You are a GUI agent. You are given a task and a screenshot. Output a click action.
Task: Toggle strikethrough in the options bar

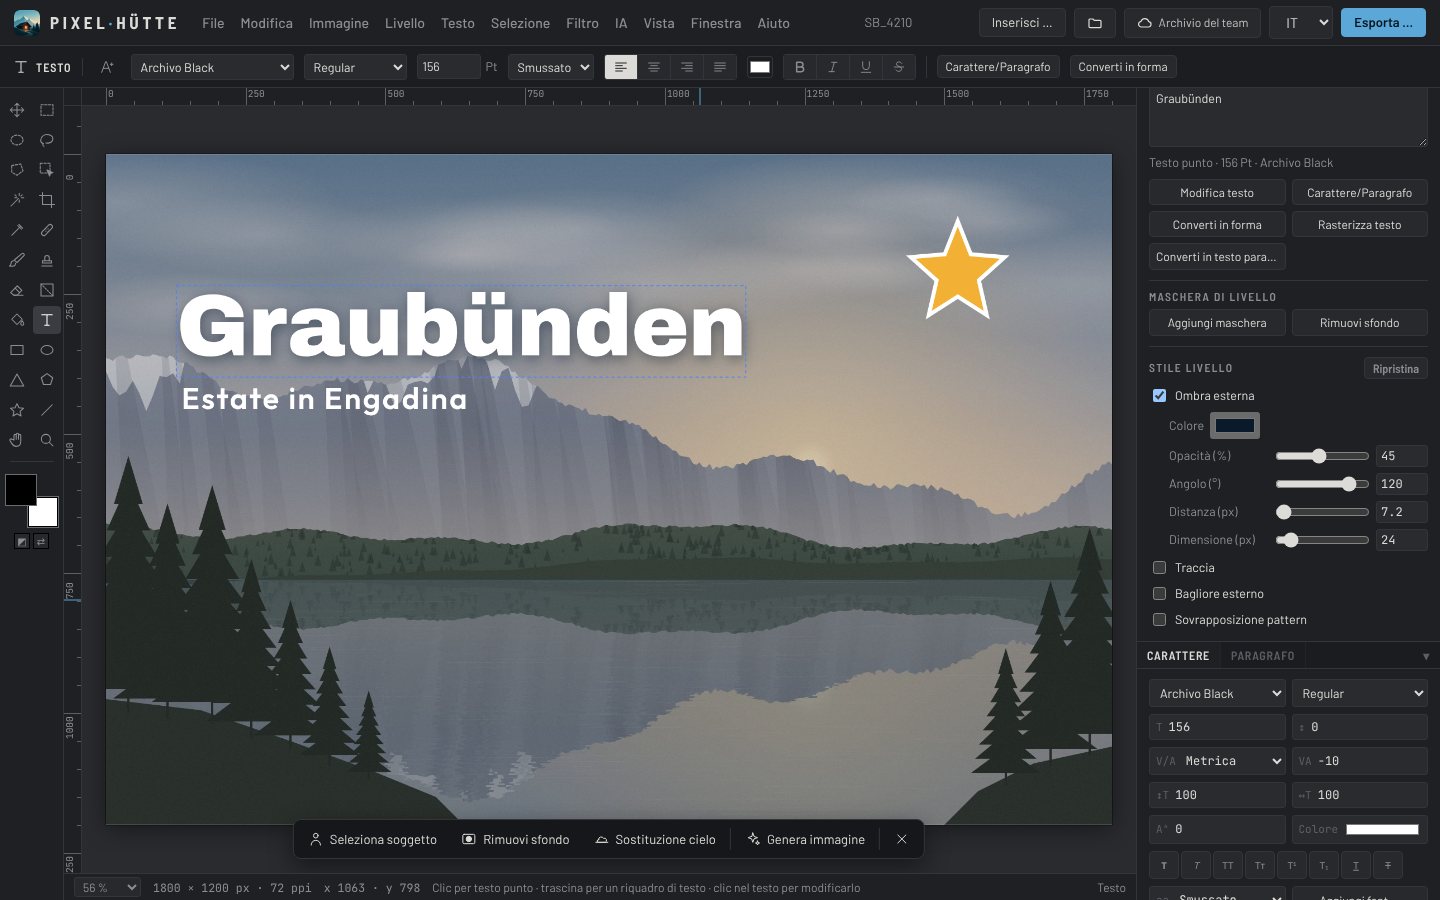click(898, 67)
